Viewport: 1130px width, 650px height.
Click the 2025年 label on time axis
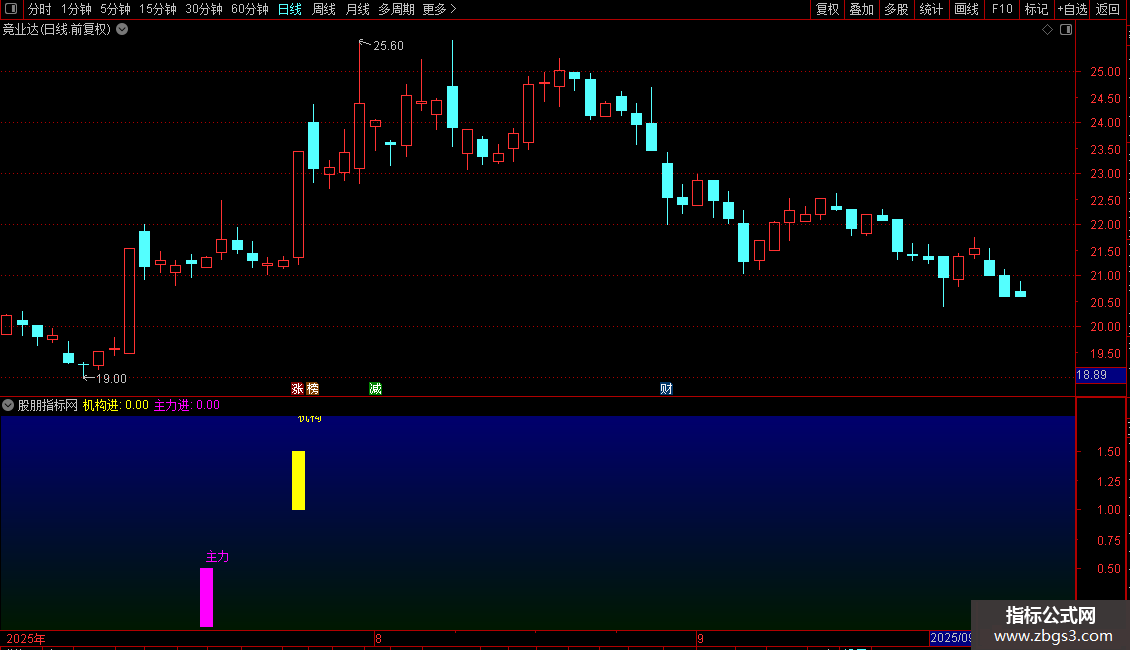[26, 638]
